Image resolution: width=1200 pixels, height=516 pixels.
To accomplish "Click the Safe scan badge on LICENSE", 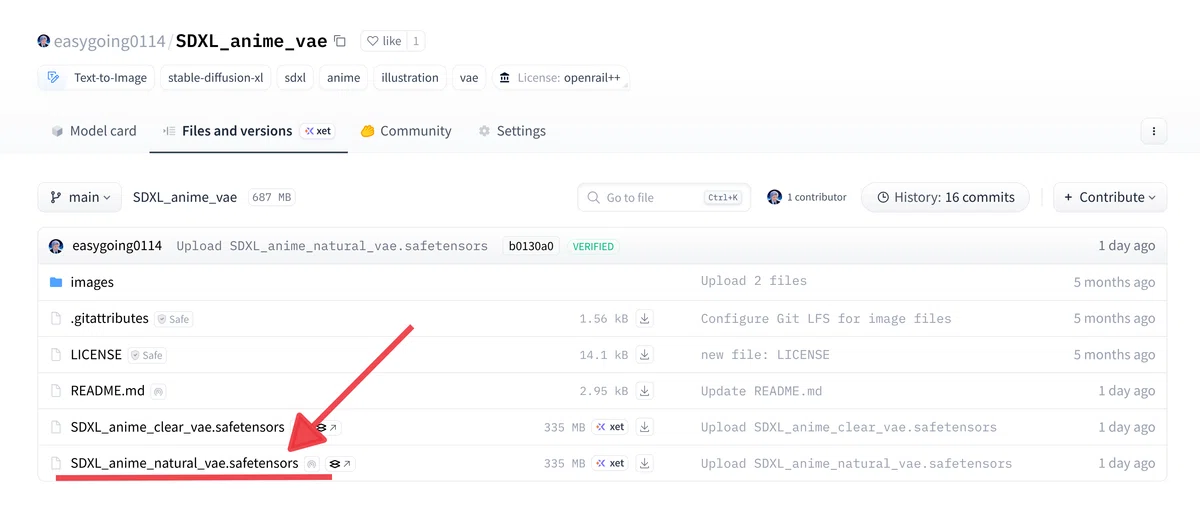I will [147, 355].
